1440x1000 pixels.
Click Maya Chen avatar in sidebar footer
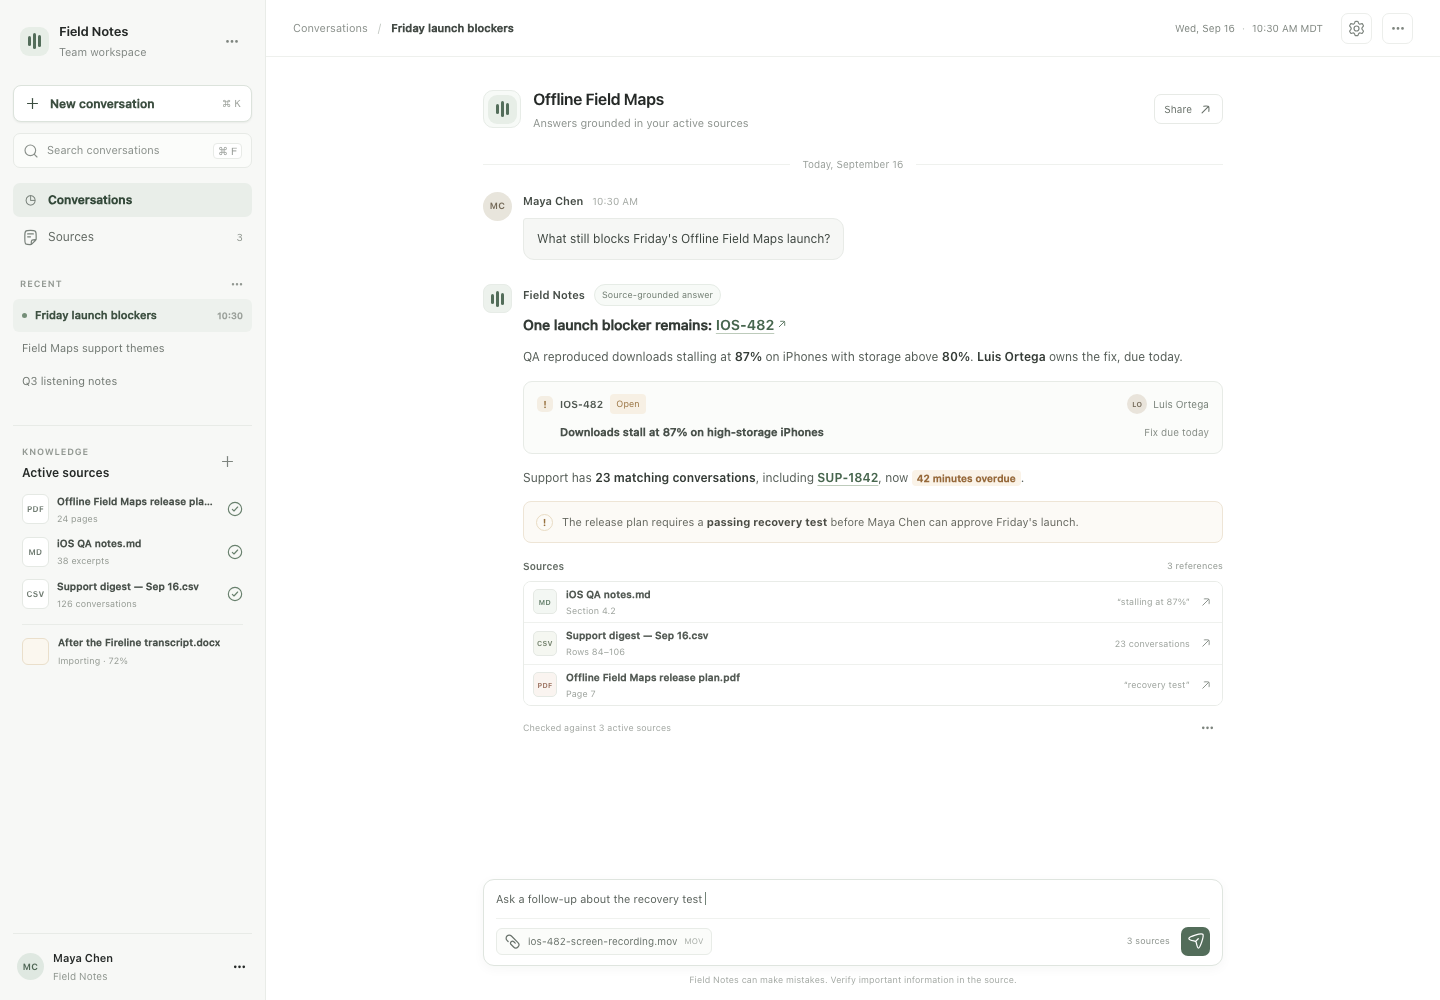pyautogui.click(x=31, y=967)
